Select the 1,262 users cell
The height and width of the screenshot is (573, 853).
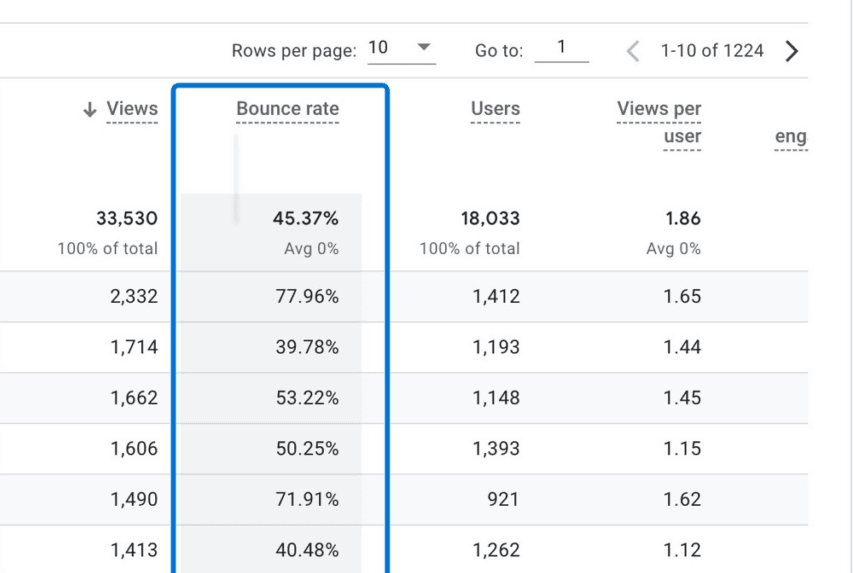coord(496,550)
